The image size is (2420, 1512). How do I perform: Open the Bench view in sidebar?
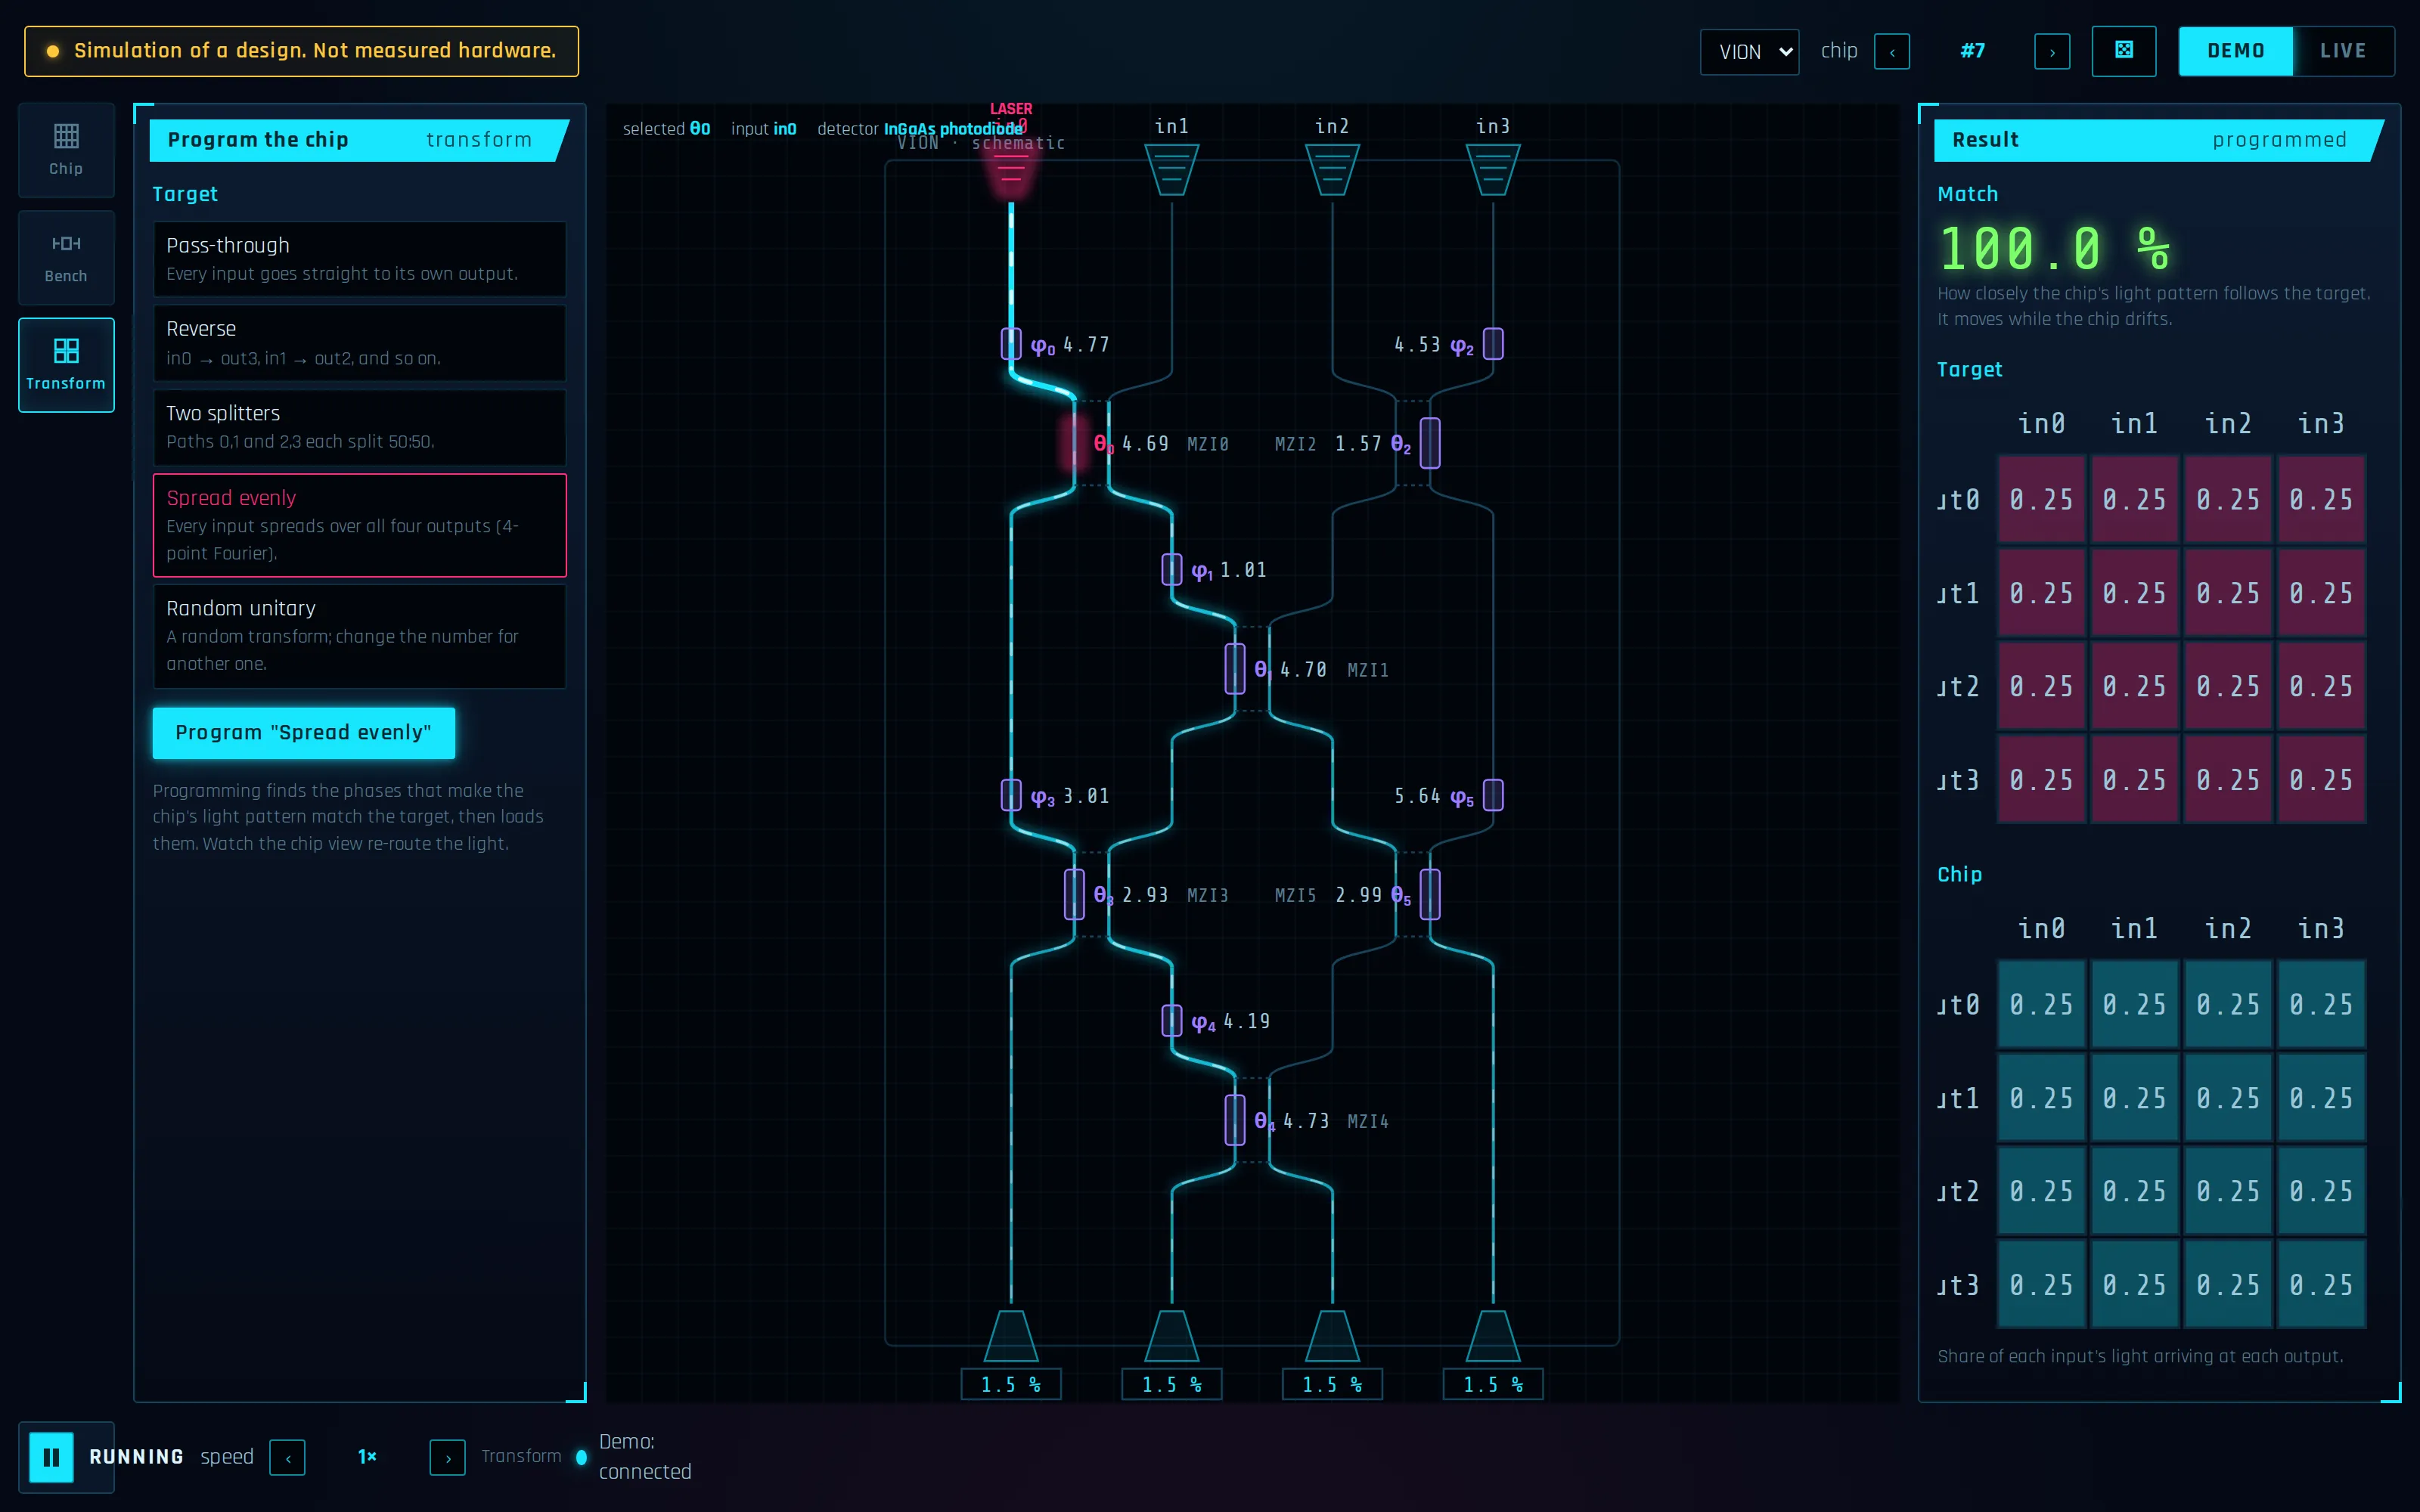click(x=66, y=258)
